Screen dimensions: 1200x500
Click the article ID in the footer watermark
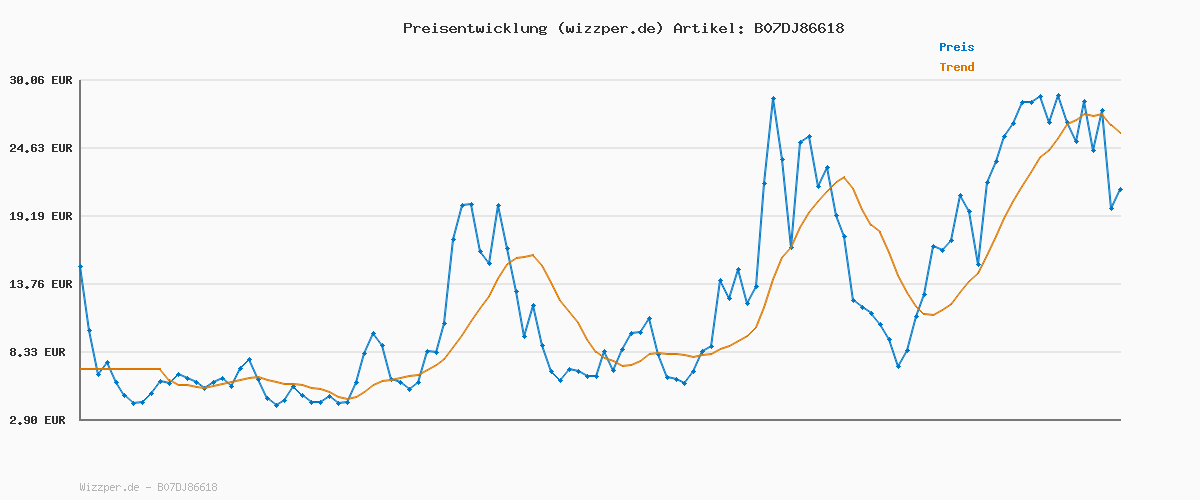pyautogui.click(x=187, y=487)
